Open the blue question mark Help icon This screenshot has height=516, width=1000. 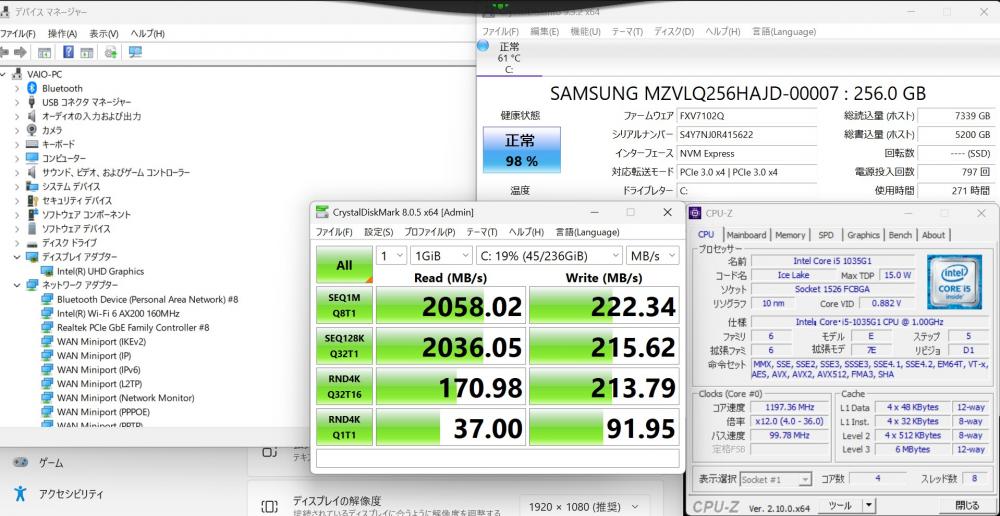tap(68, 52)
